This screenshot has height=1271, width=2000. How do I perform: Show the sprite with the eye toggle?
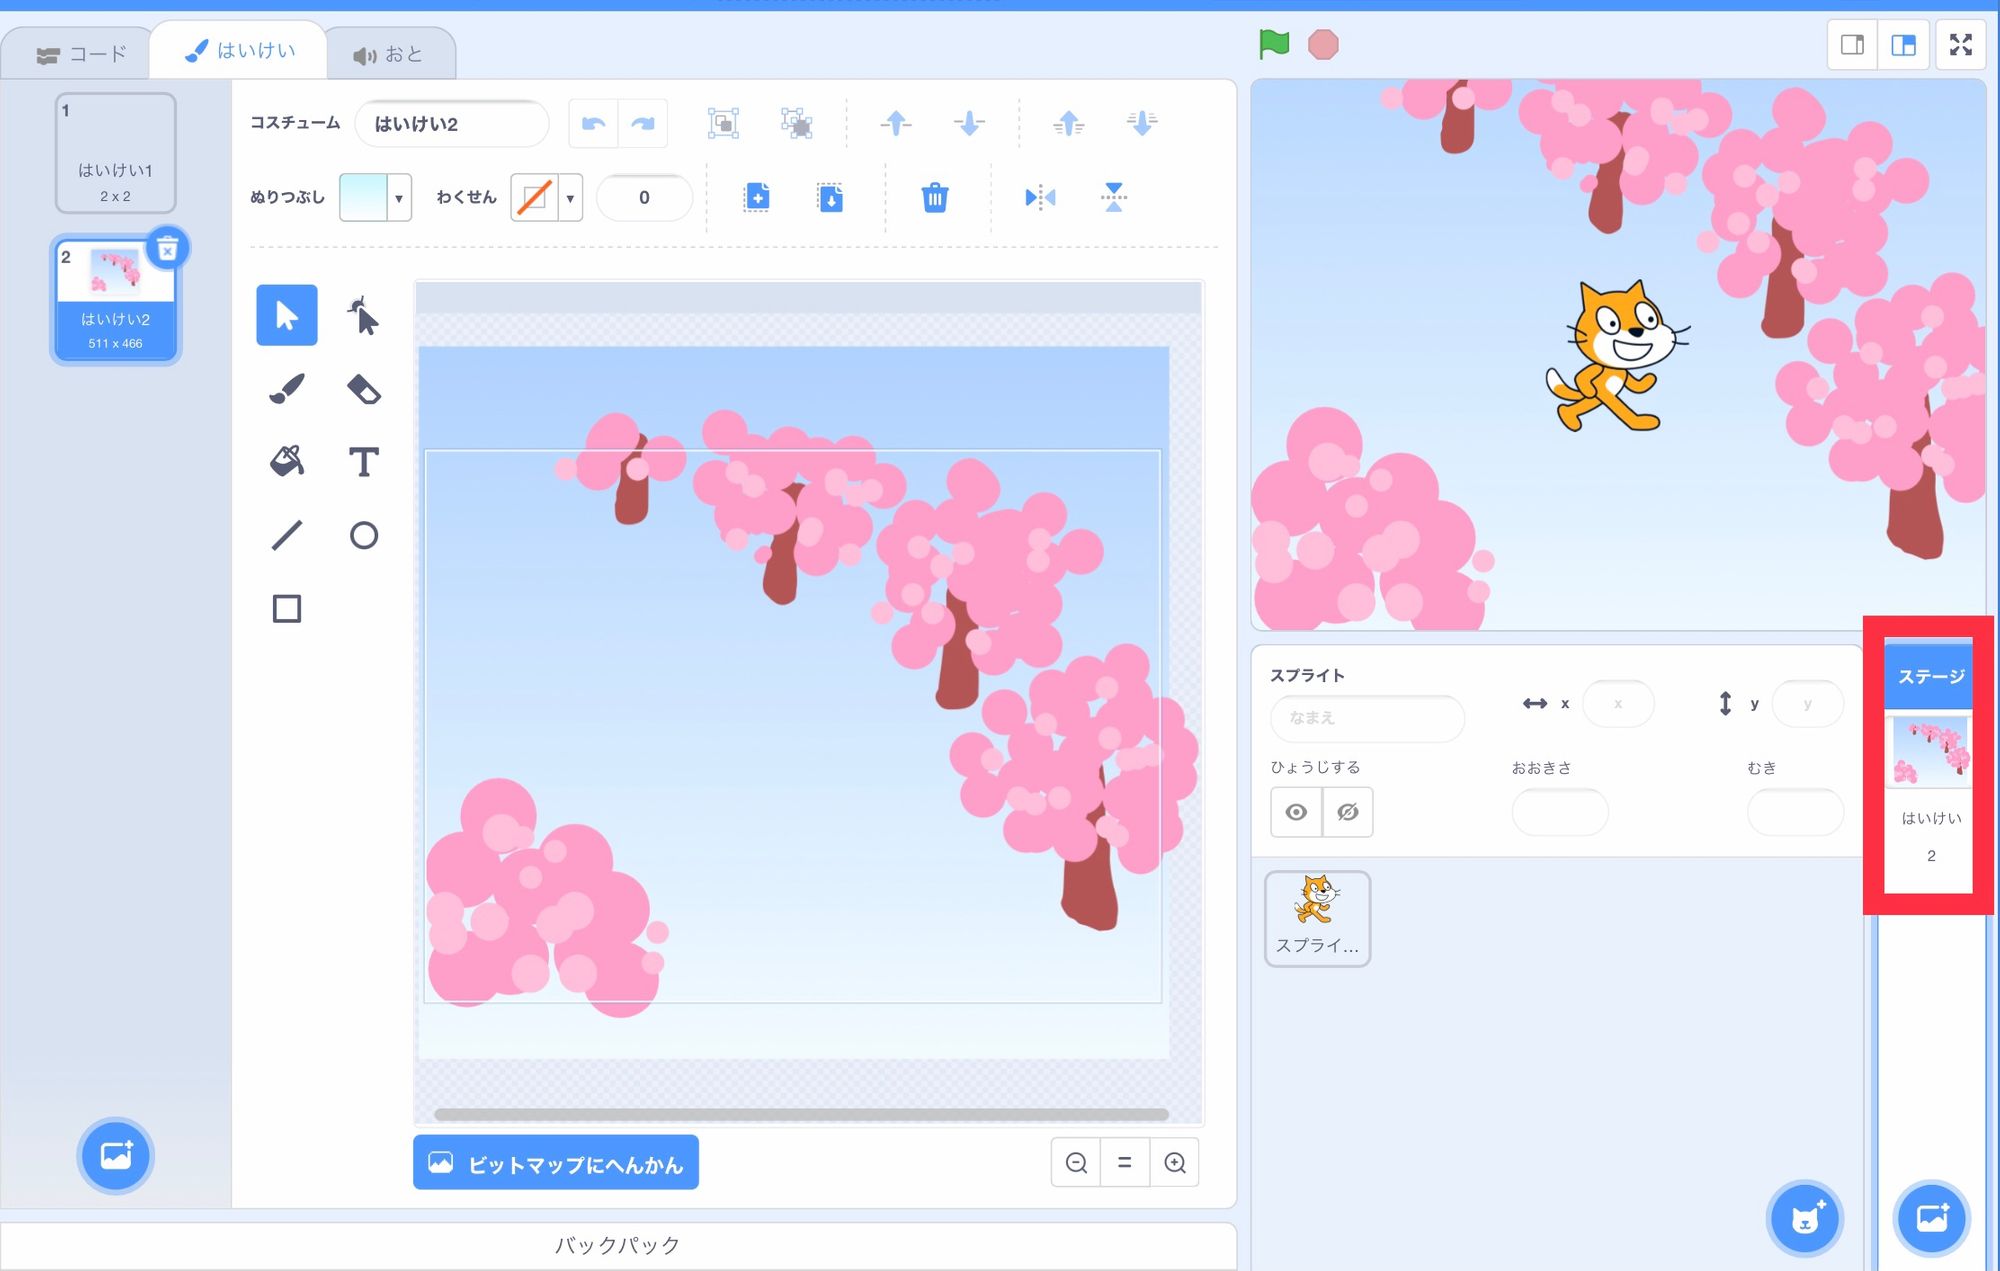[1296, 812]
